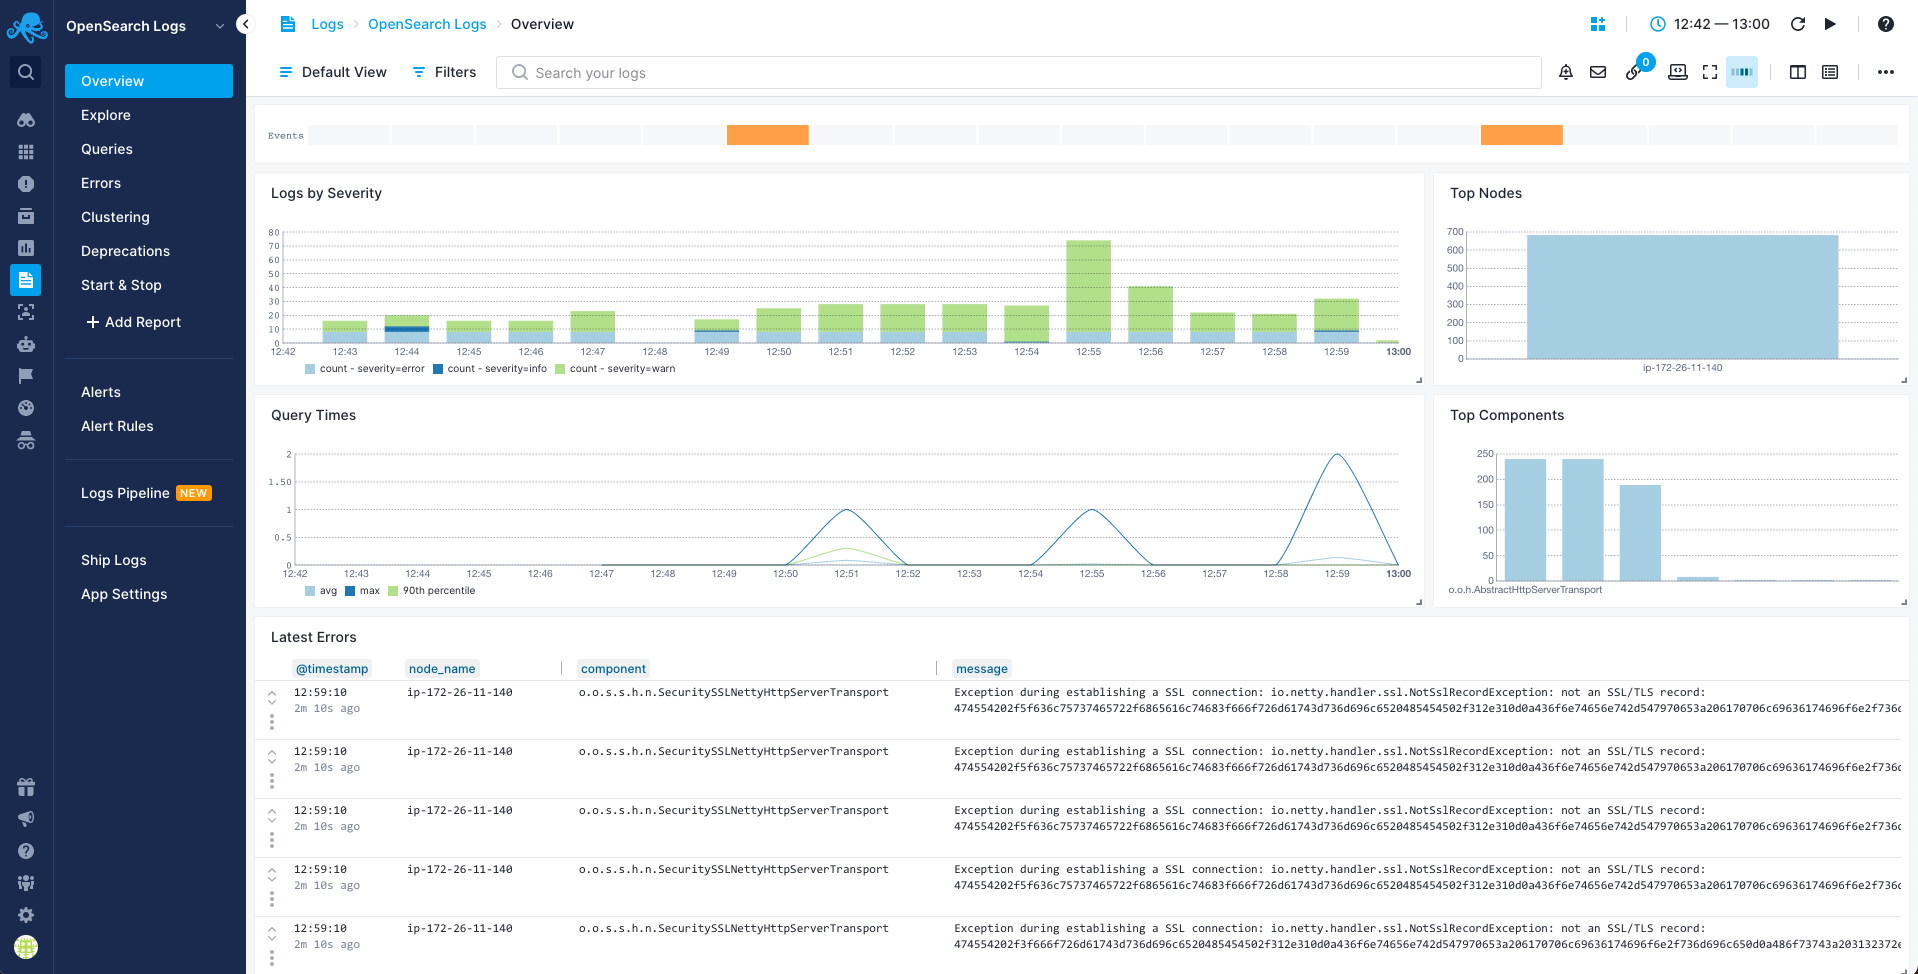Click OpenSearch Logs breadcrumb link
Screen dimensions: 1918x974
point(427,24)
